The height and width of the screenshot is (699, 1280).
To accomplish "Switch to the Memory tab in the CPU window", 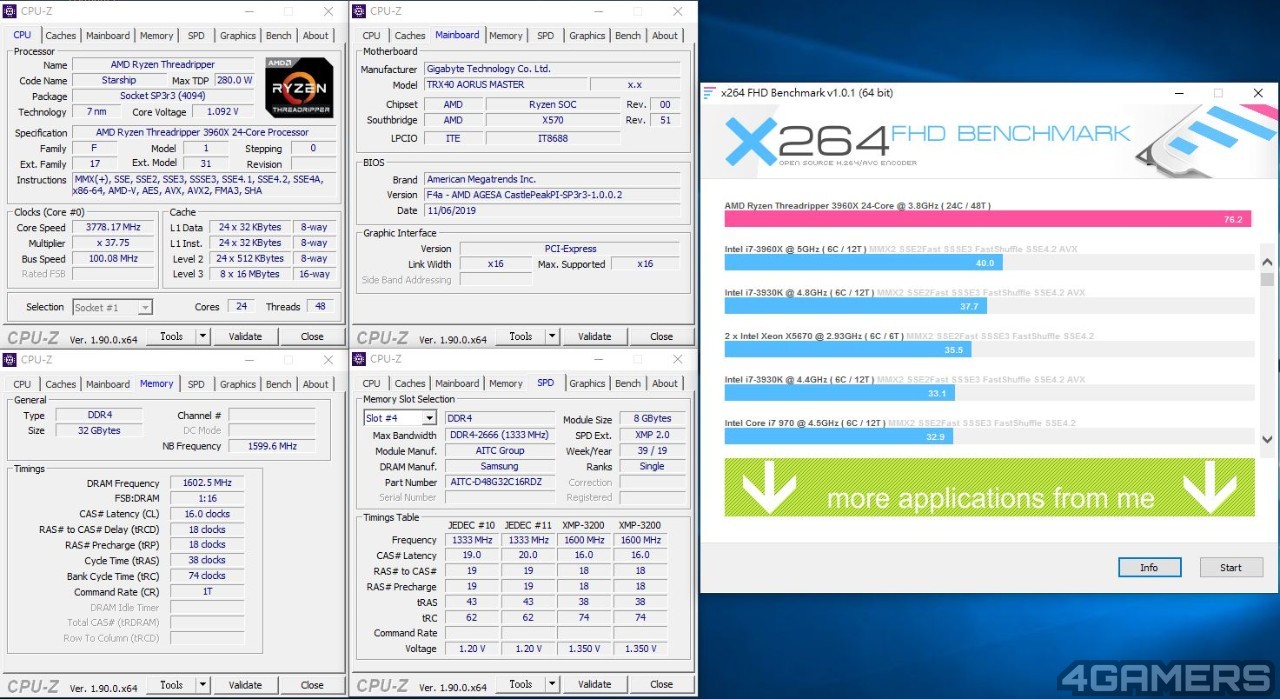I will tap(156, 35).
